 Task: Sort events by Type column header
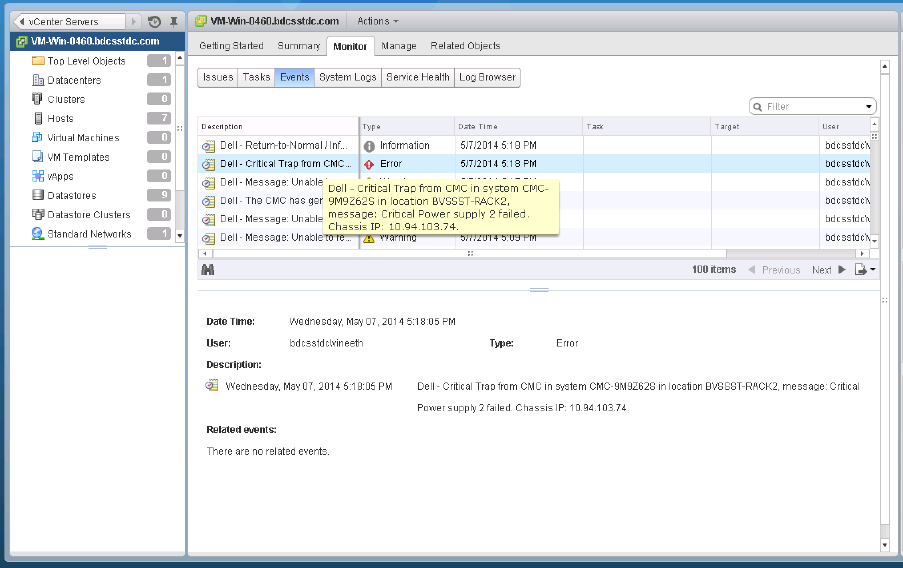pos(407,127)
